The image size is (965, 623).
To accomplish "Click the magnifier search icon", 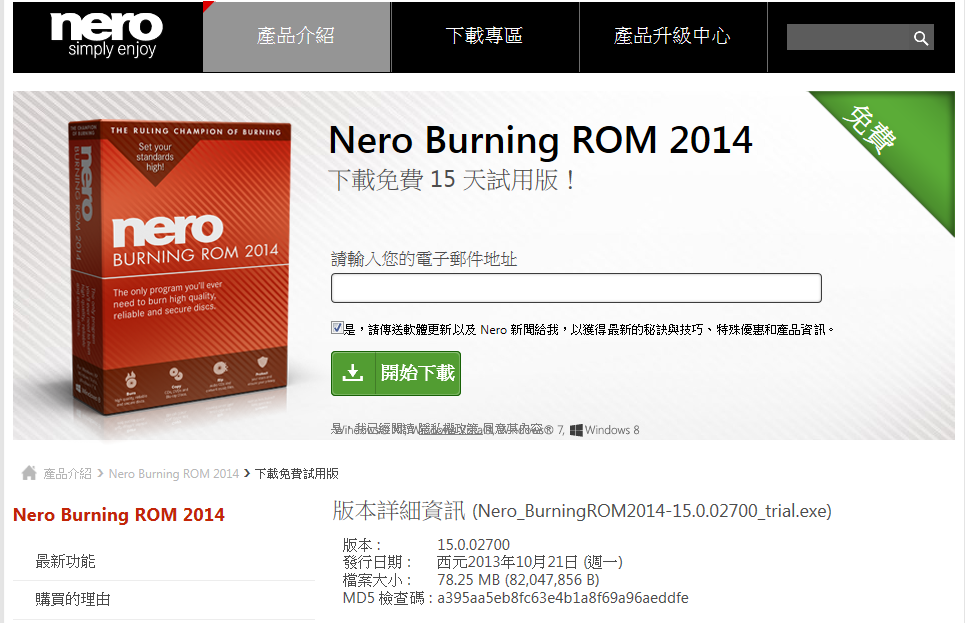I will [921, 38].
